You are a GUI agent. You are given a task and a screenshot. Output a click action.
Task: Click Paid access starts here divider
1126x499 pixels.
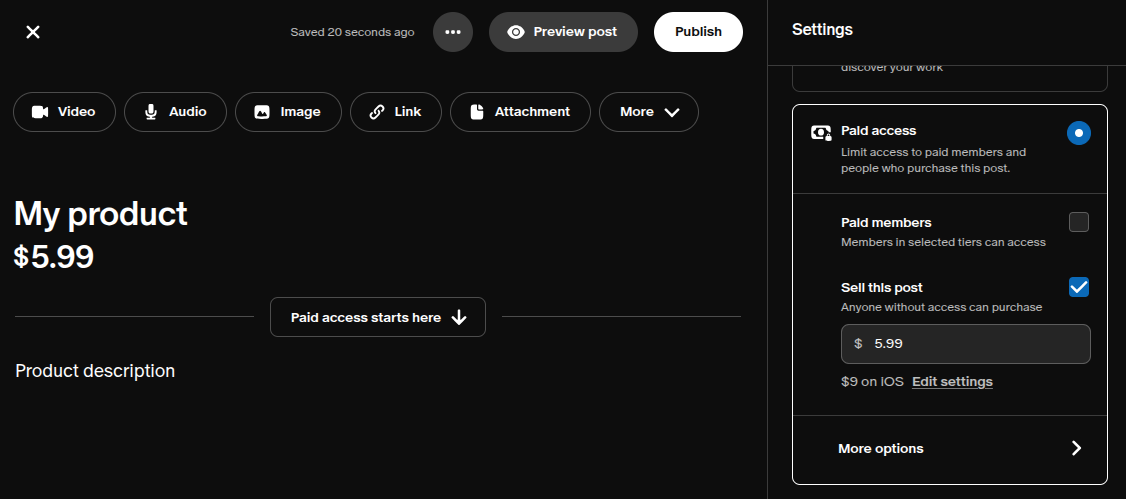click(x=377, y=317)
